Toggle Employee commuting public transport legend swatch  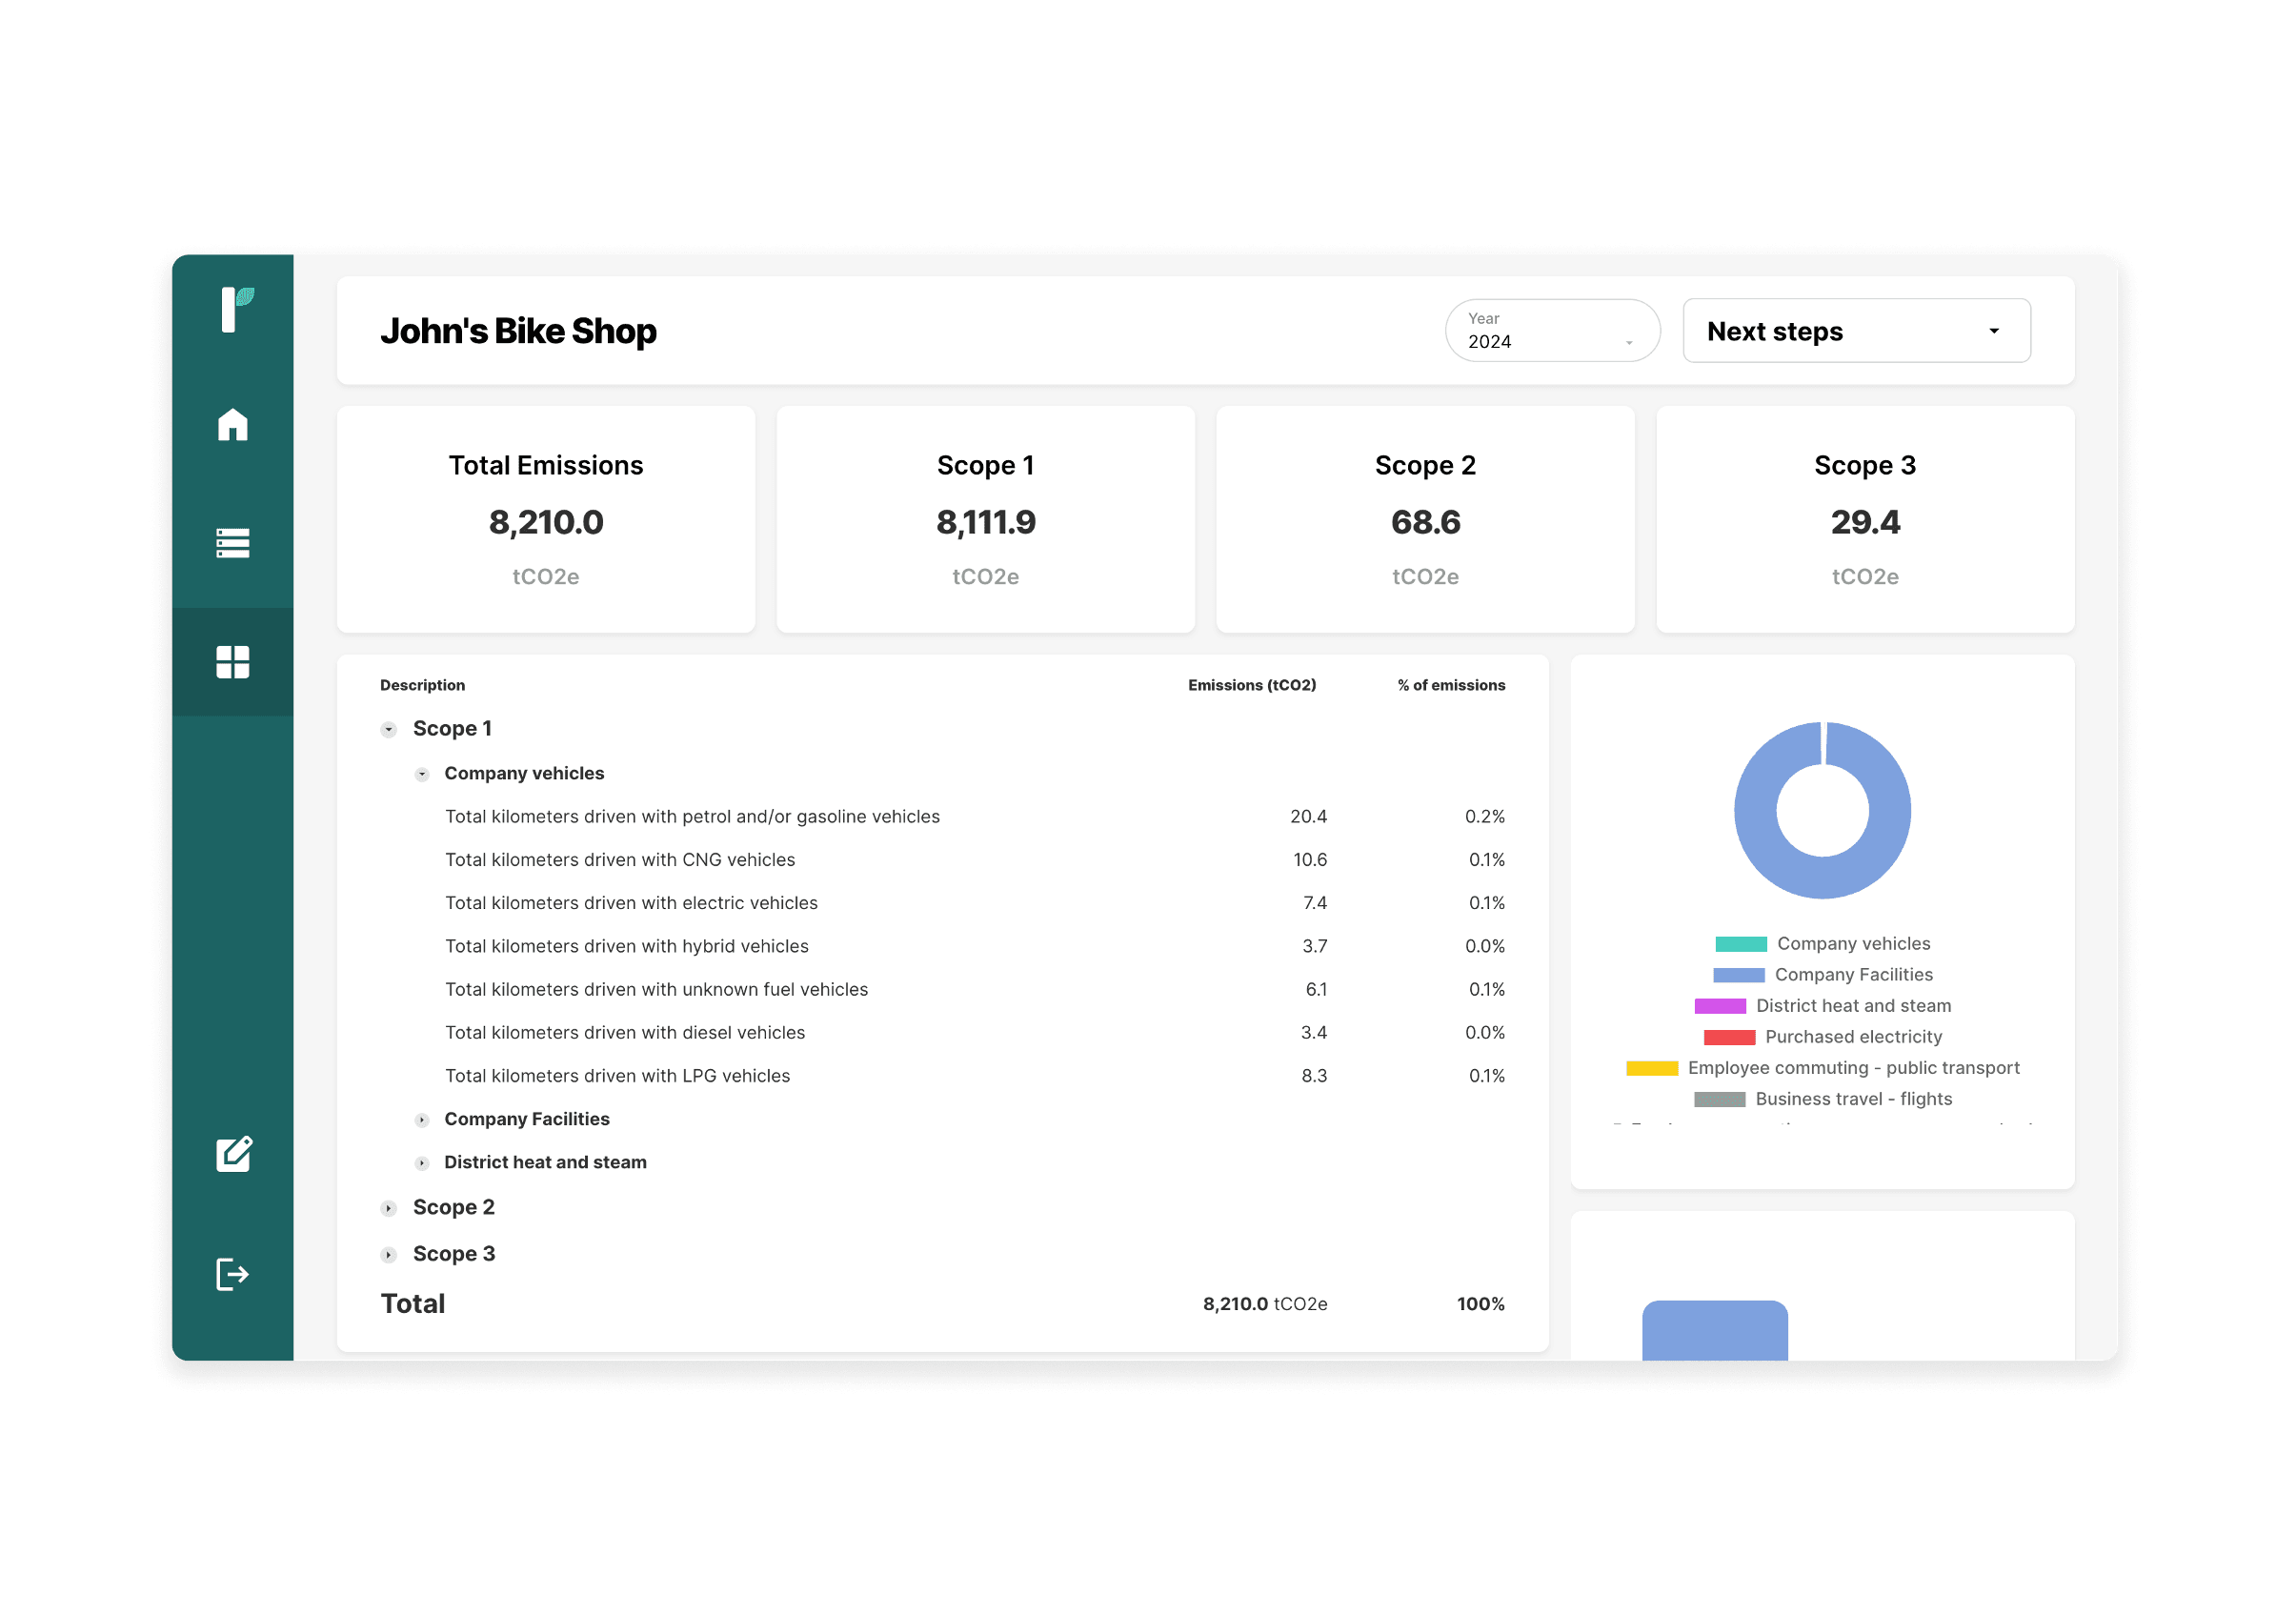tap(1652, 1068)
